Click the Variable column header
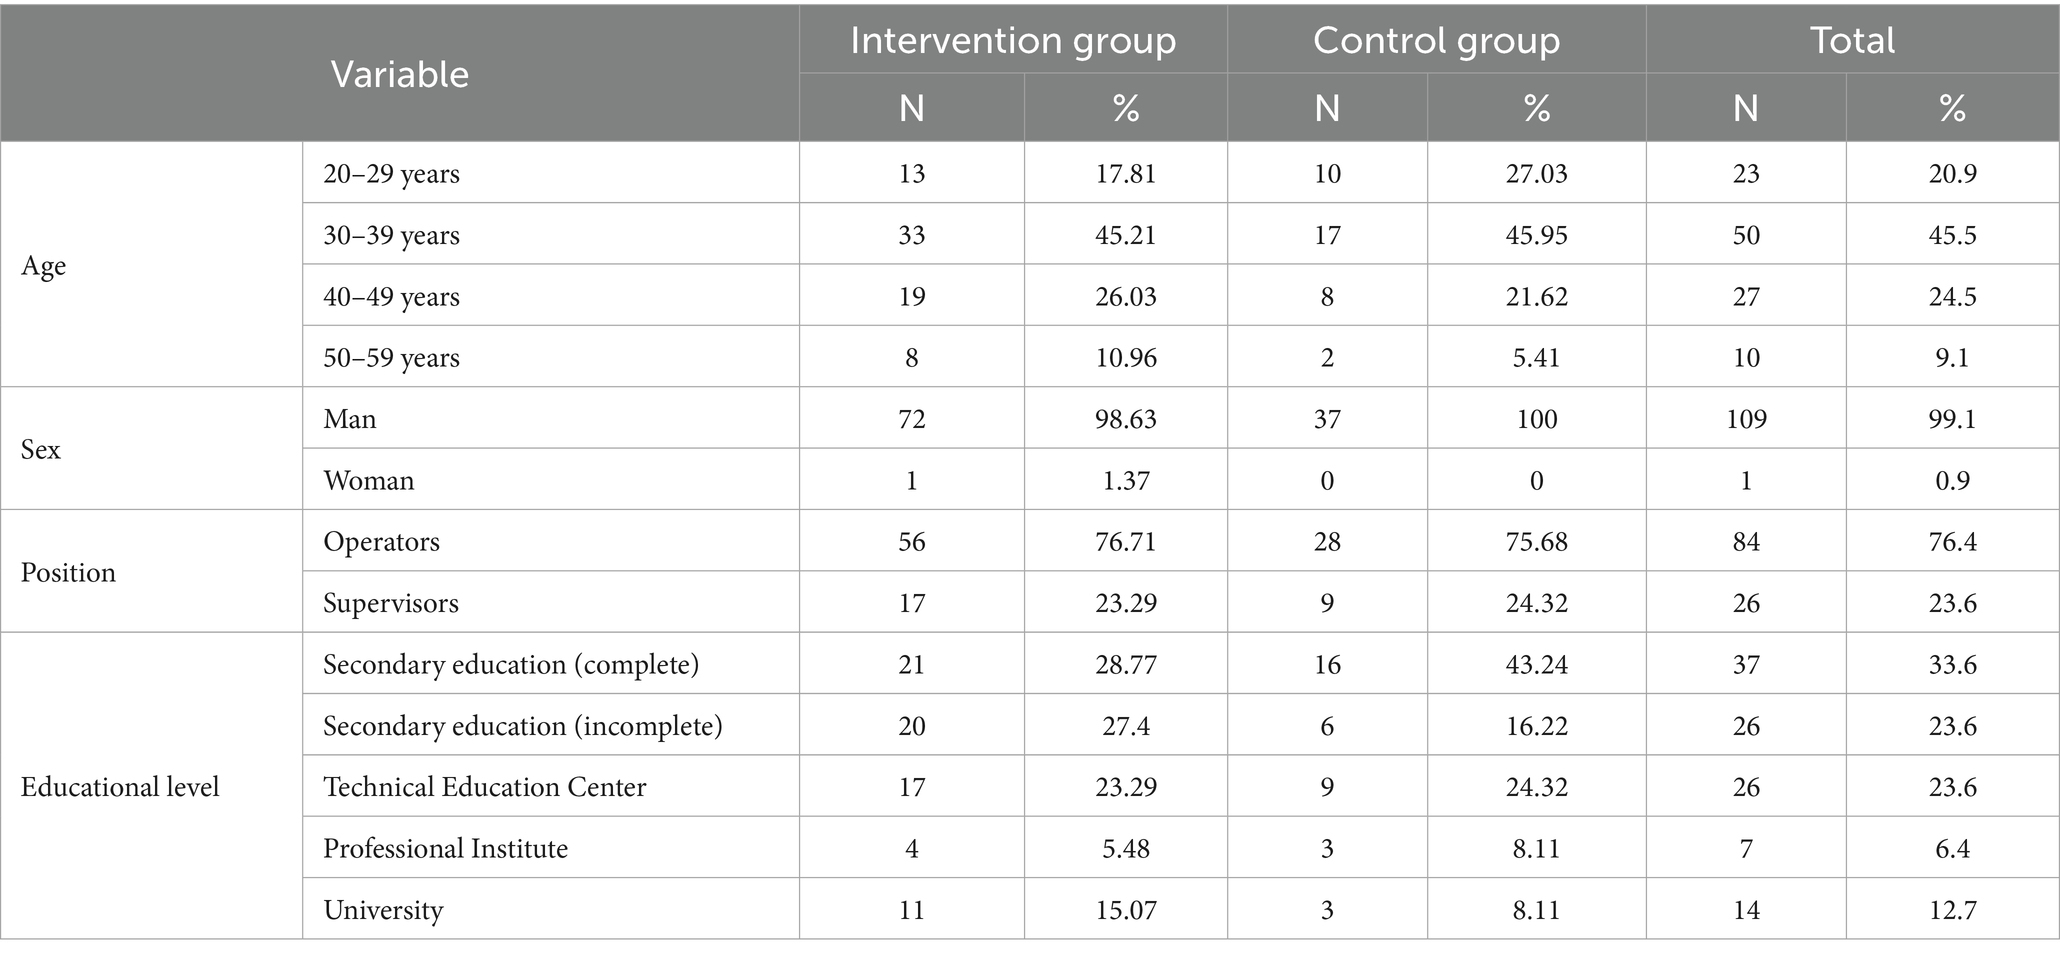This screenshot has height=957, width=2060. tap(400, 75)
